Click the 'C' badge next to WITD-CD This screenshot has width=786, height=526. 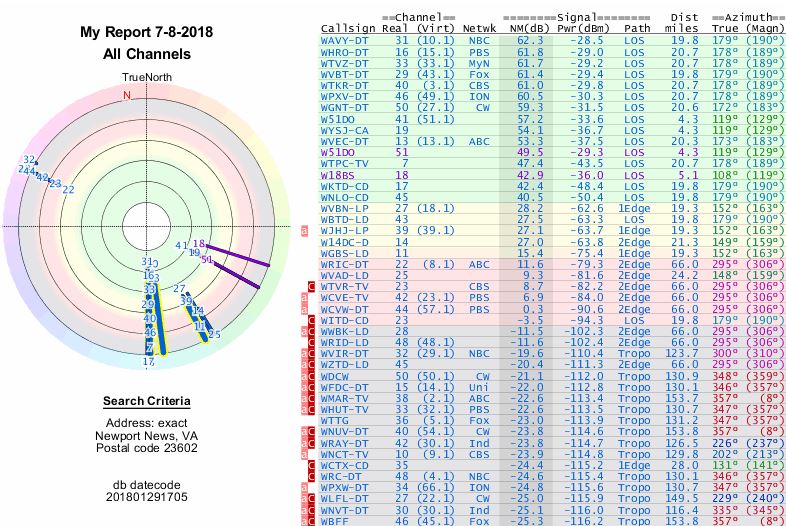click(x=311, y=320)
